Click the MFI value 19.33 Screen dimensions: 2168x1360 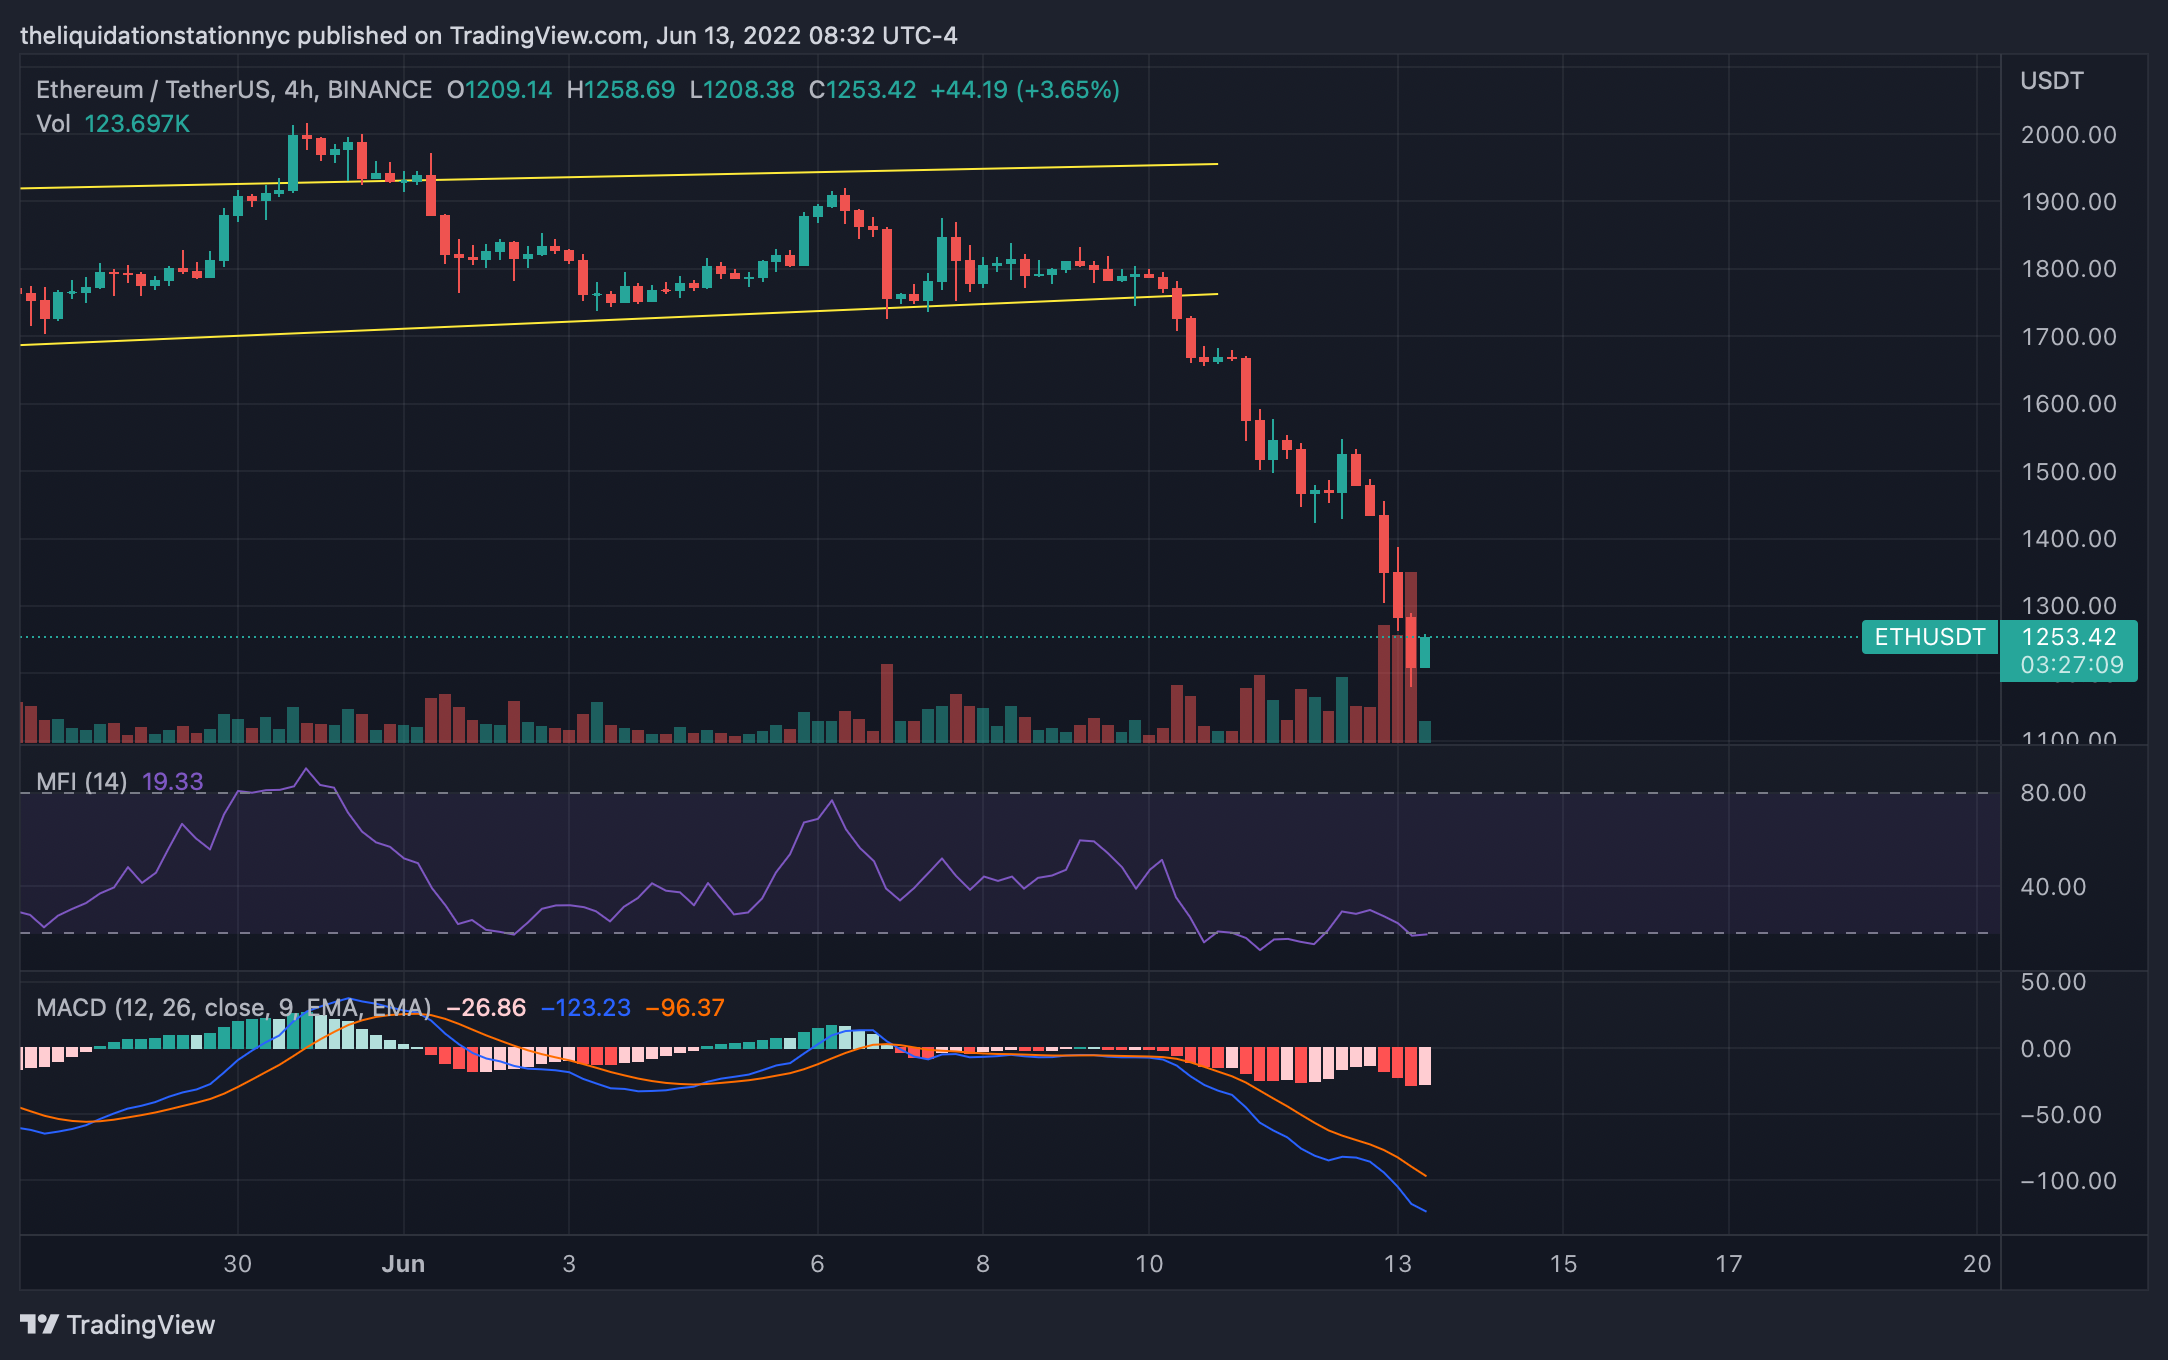172,782
